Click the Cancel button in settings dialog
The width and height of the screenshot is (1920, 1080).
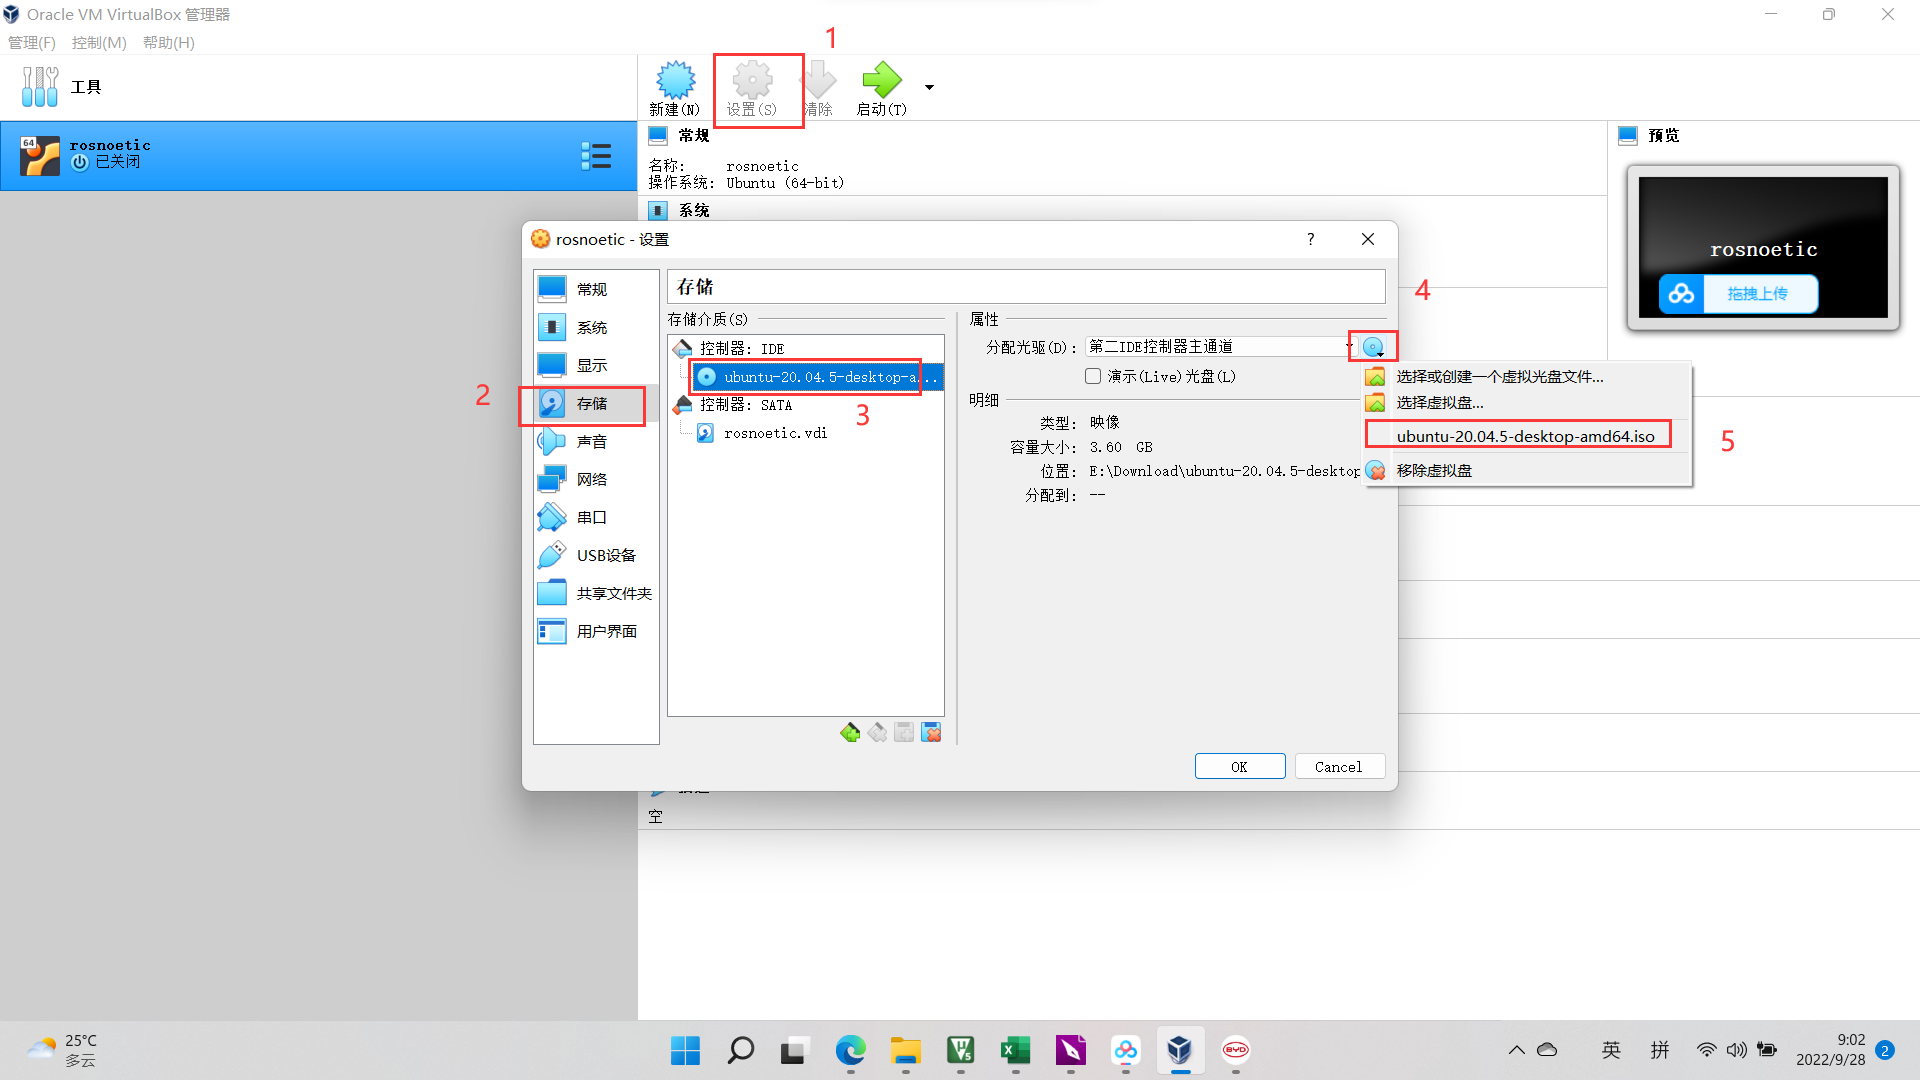coord(1339,766)
